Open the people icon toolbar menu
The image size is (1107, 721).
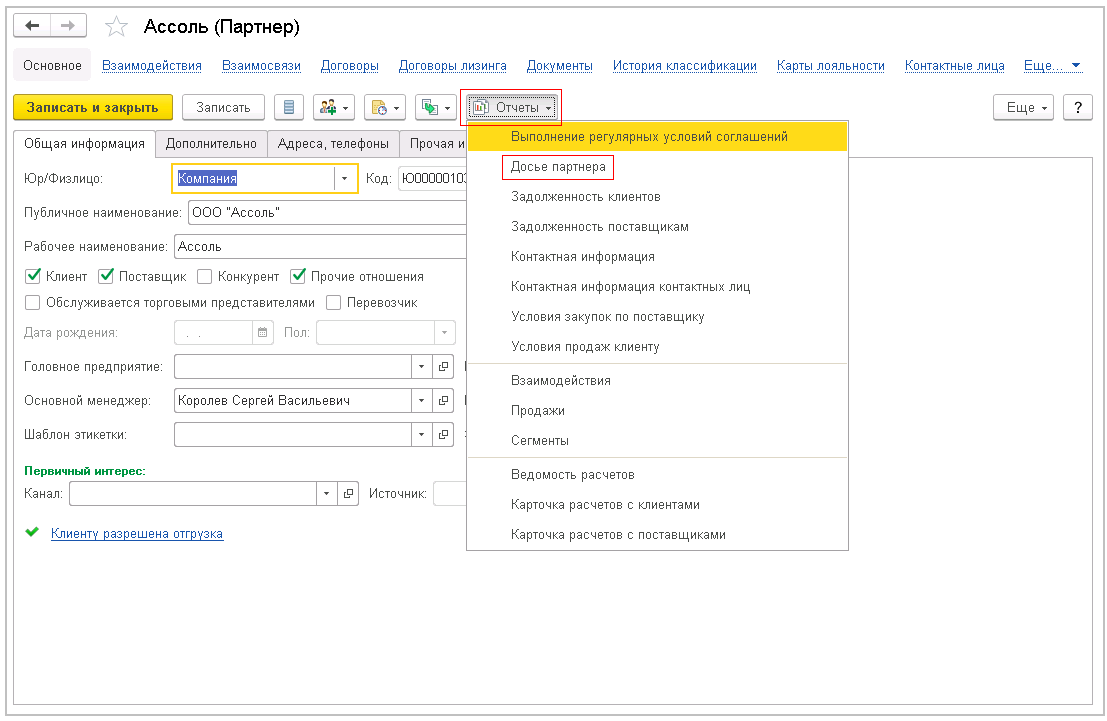[333, 107]
